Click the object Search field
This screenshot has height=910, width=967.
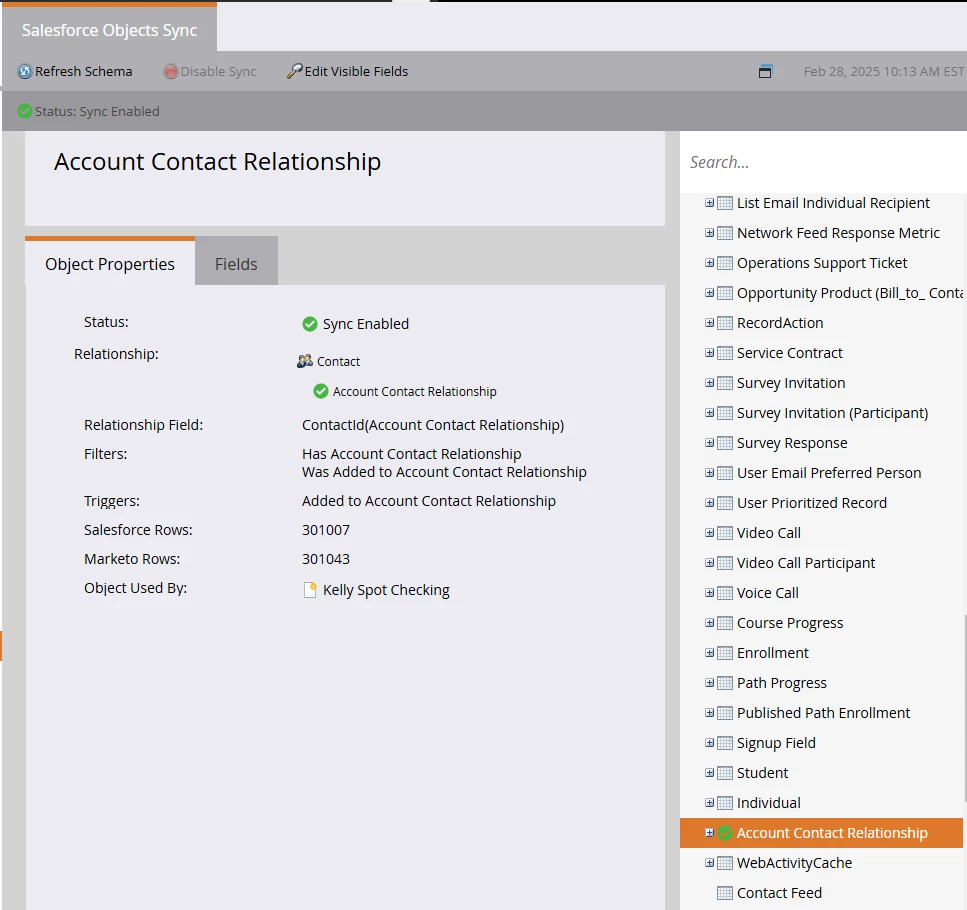824,162
